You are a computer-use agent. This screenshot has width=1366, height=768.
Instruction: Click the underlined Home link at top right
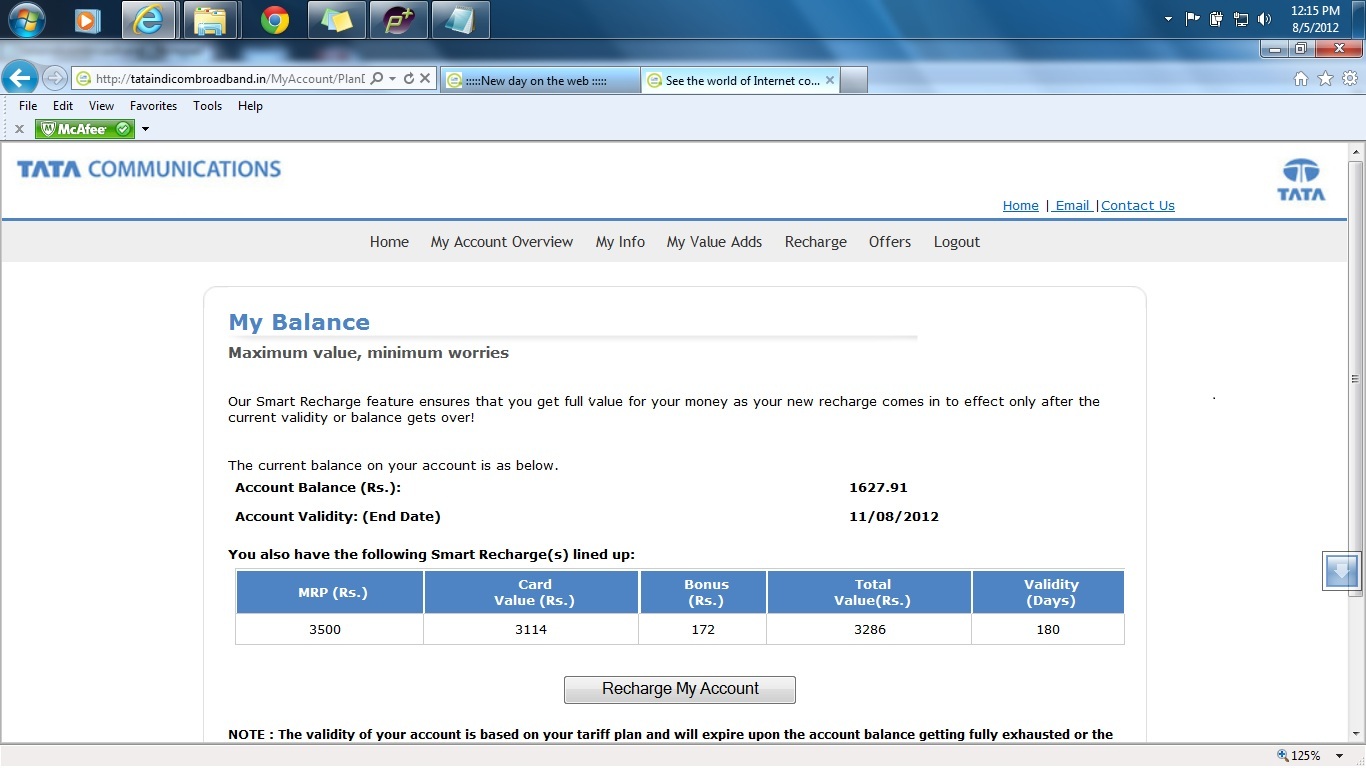1021,206
